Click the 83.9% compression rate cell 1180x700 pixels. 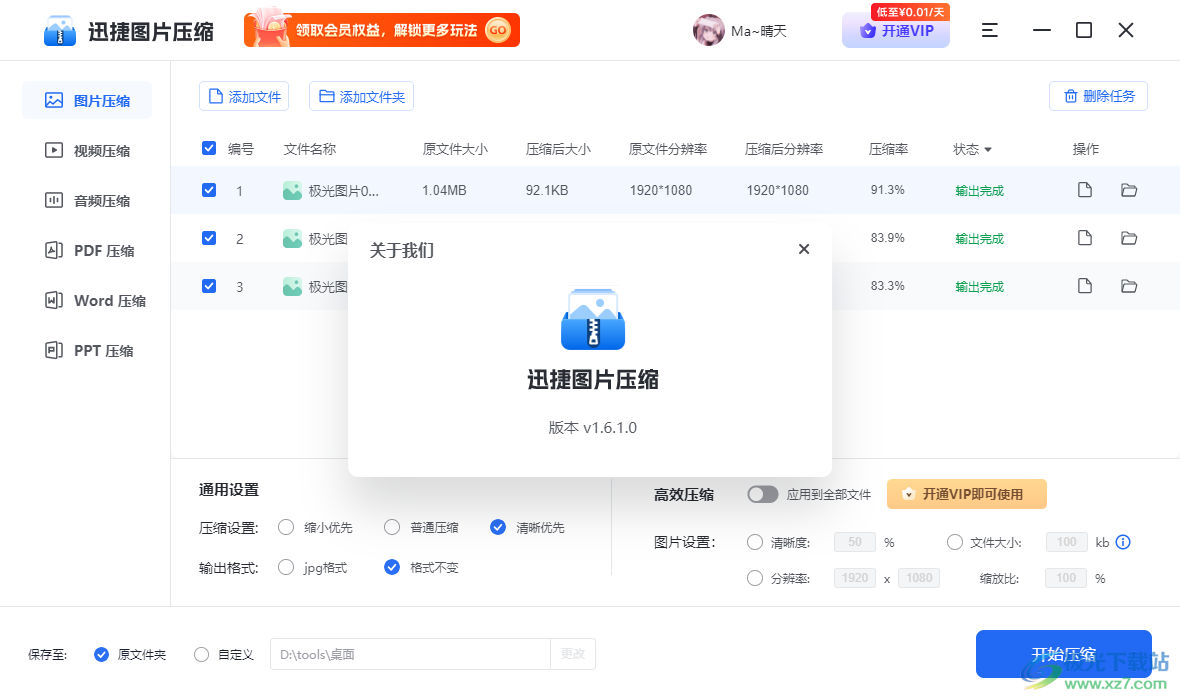coord(888,238)
